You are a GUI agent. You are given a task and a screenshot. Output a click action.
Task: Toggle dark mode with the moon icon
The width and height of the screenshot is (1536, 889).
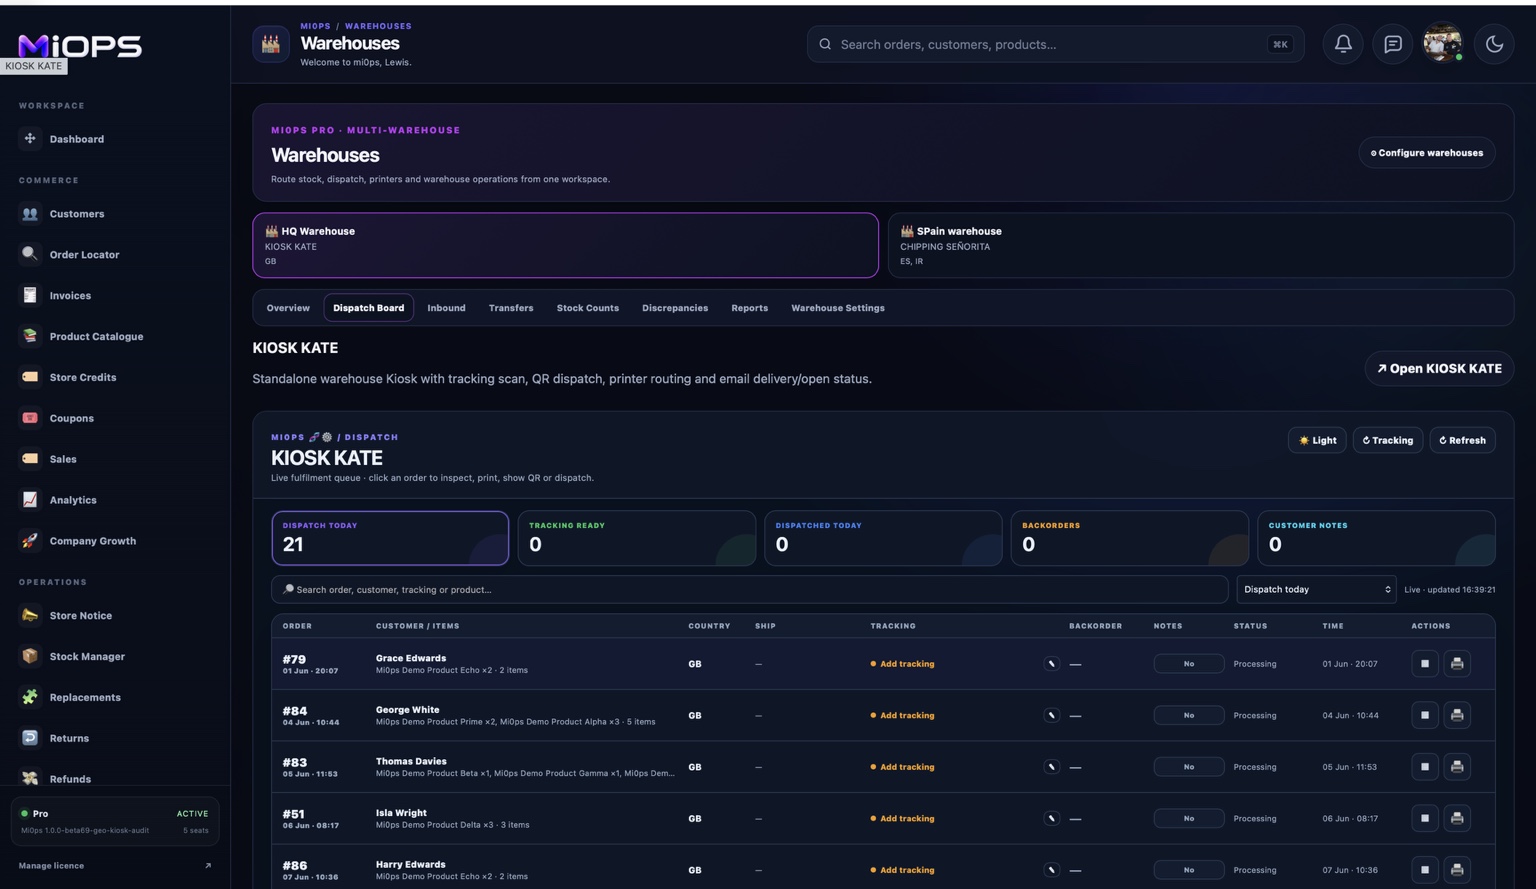[1494, 44]
